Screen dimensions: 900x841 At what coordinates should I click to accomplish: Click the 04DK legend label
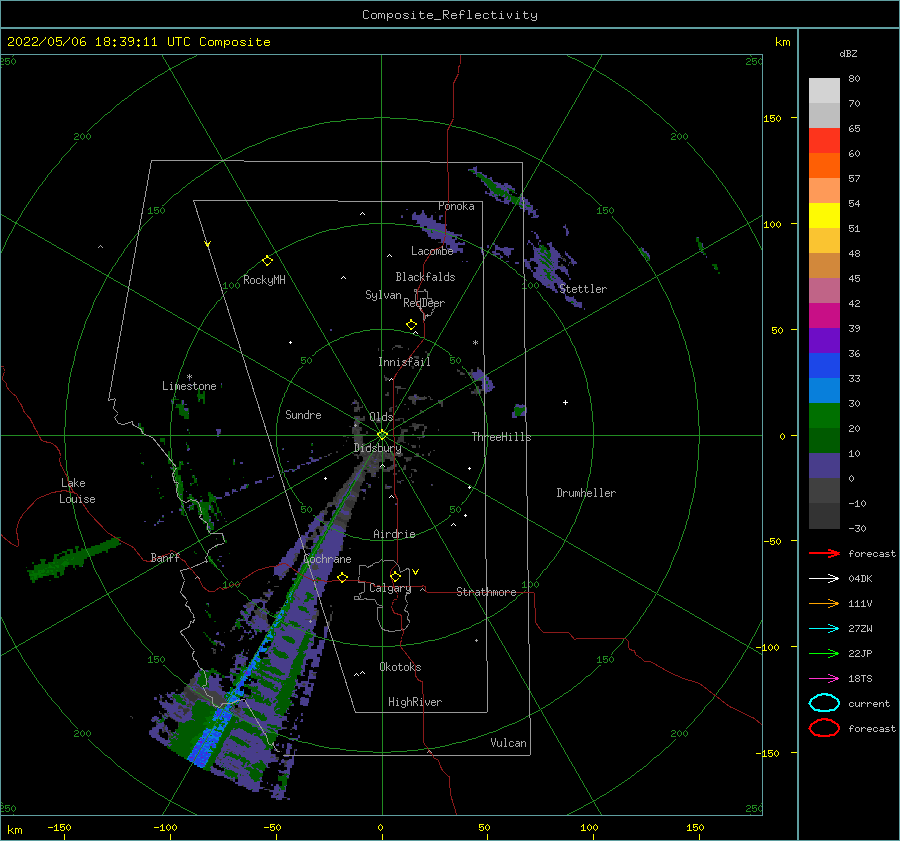click(x=860, y=579)
